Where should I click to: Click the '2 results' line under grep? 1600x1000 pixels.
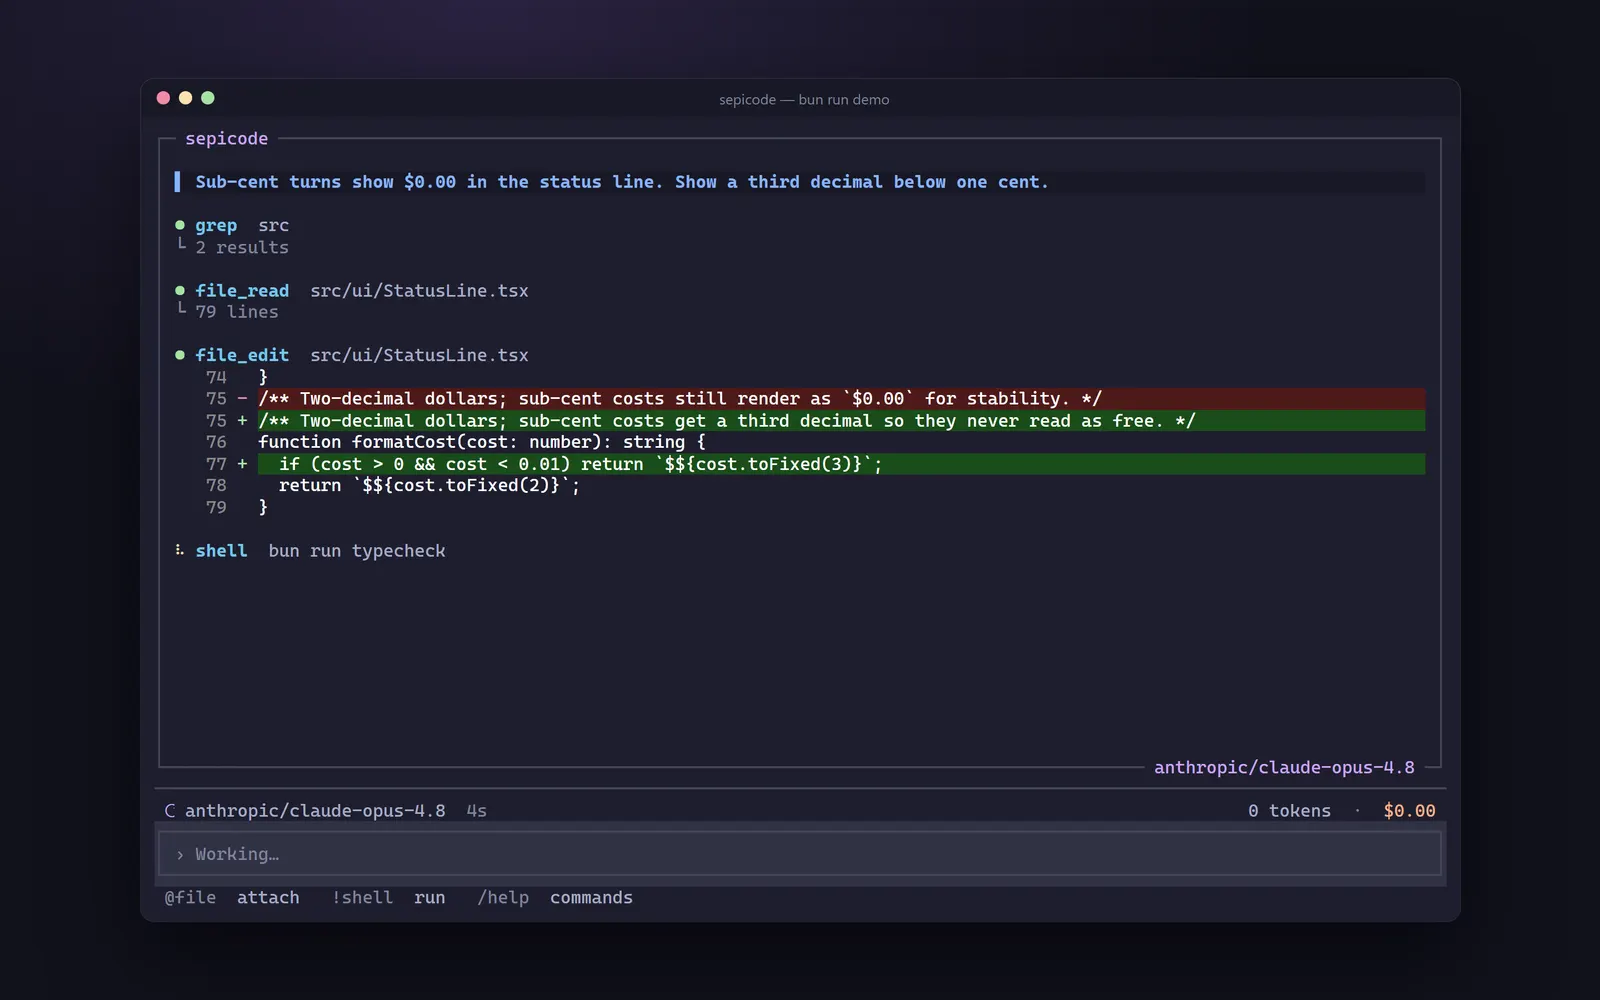pos(242,247)
